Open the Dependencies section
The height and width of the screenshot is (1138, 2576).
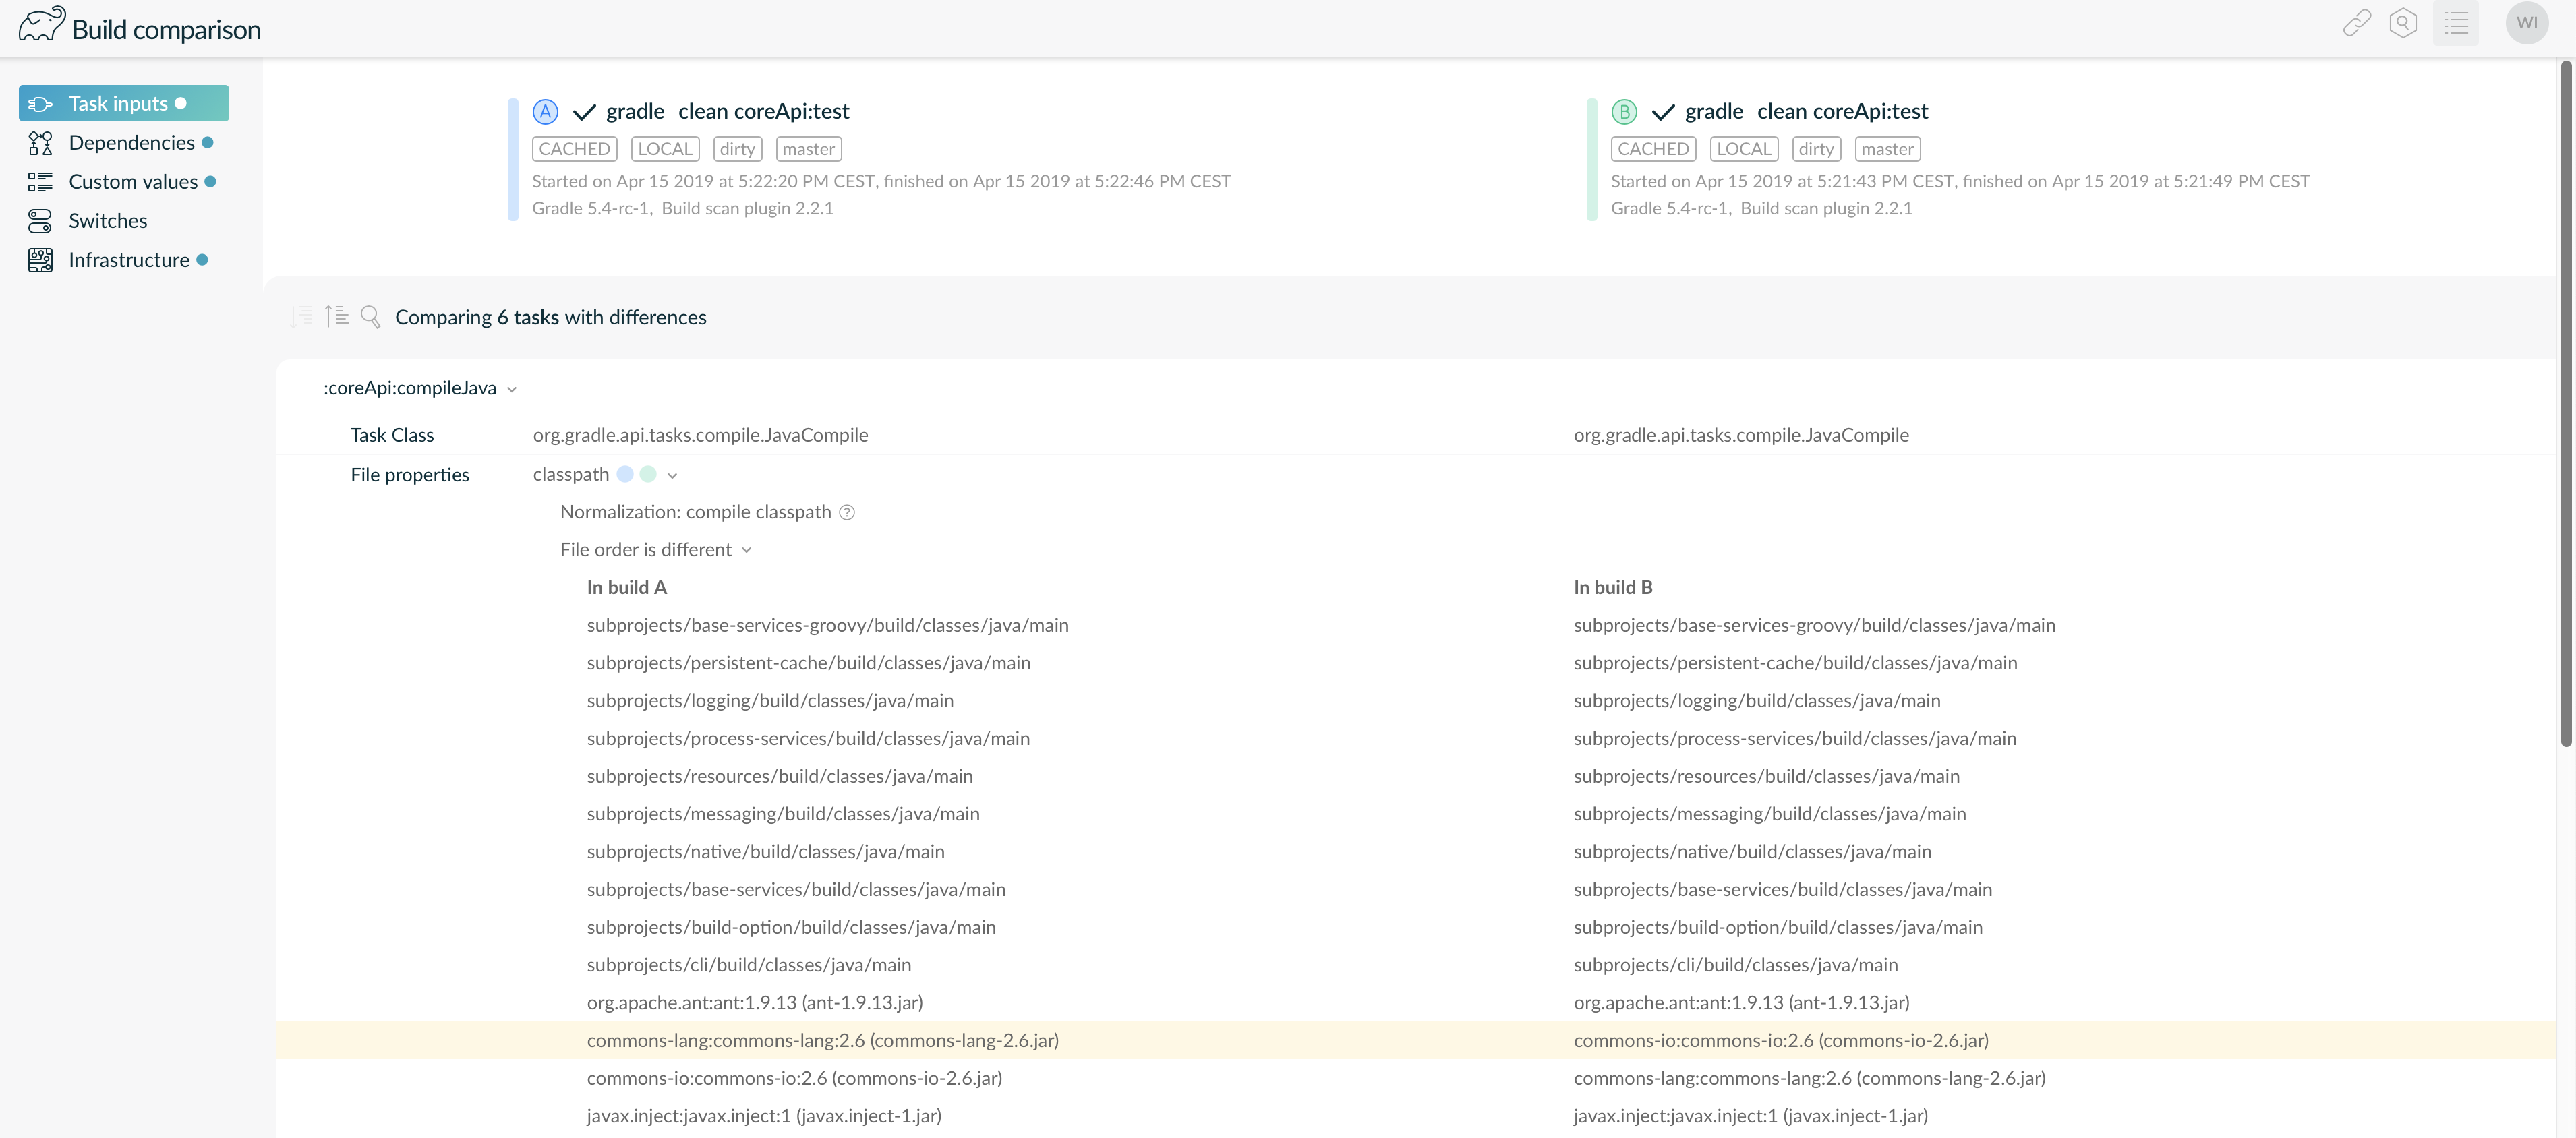[x=131, y=142]
